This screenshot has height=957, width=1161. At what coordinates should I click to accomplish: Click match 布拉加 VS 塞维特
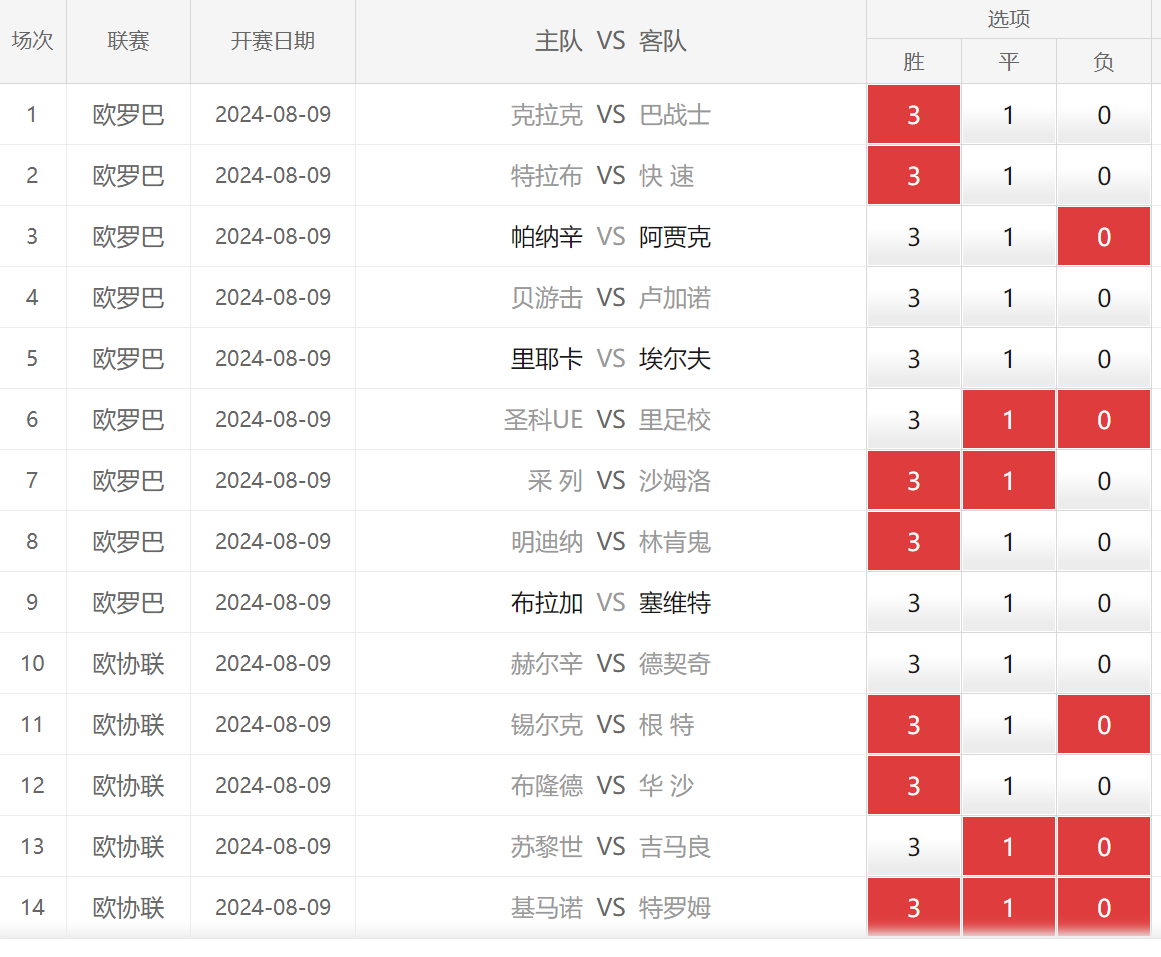point(611,603)
